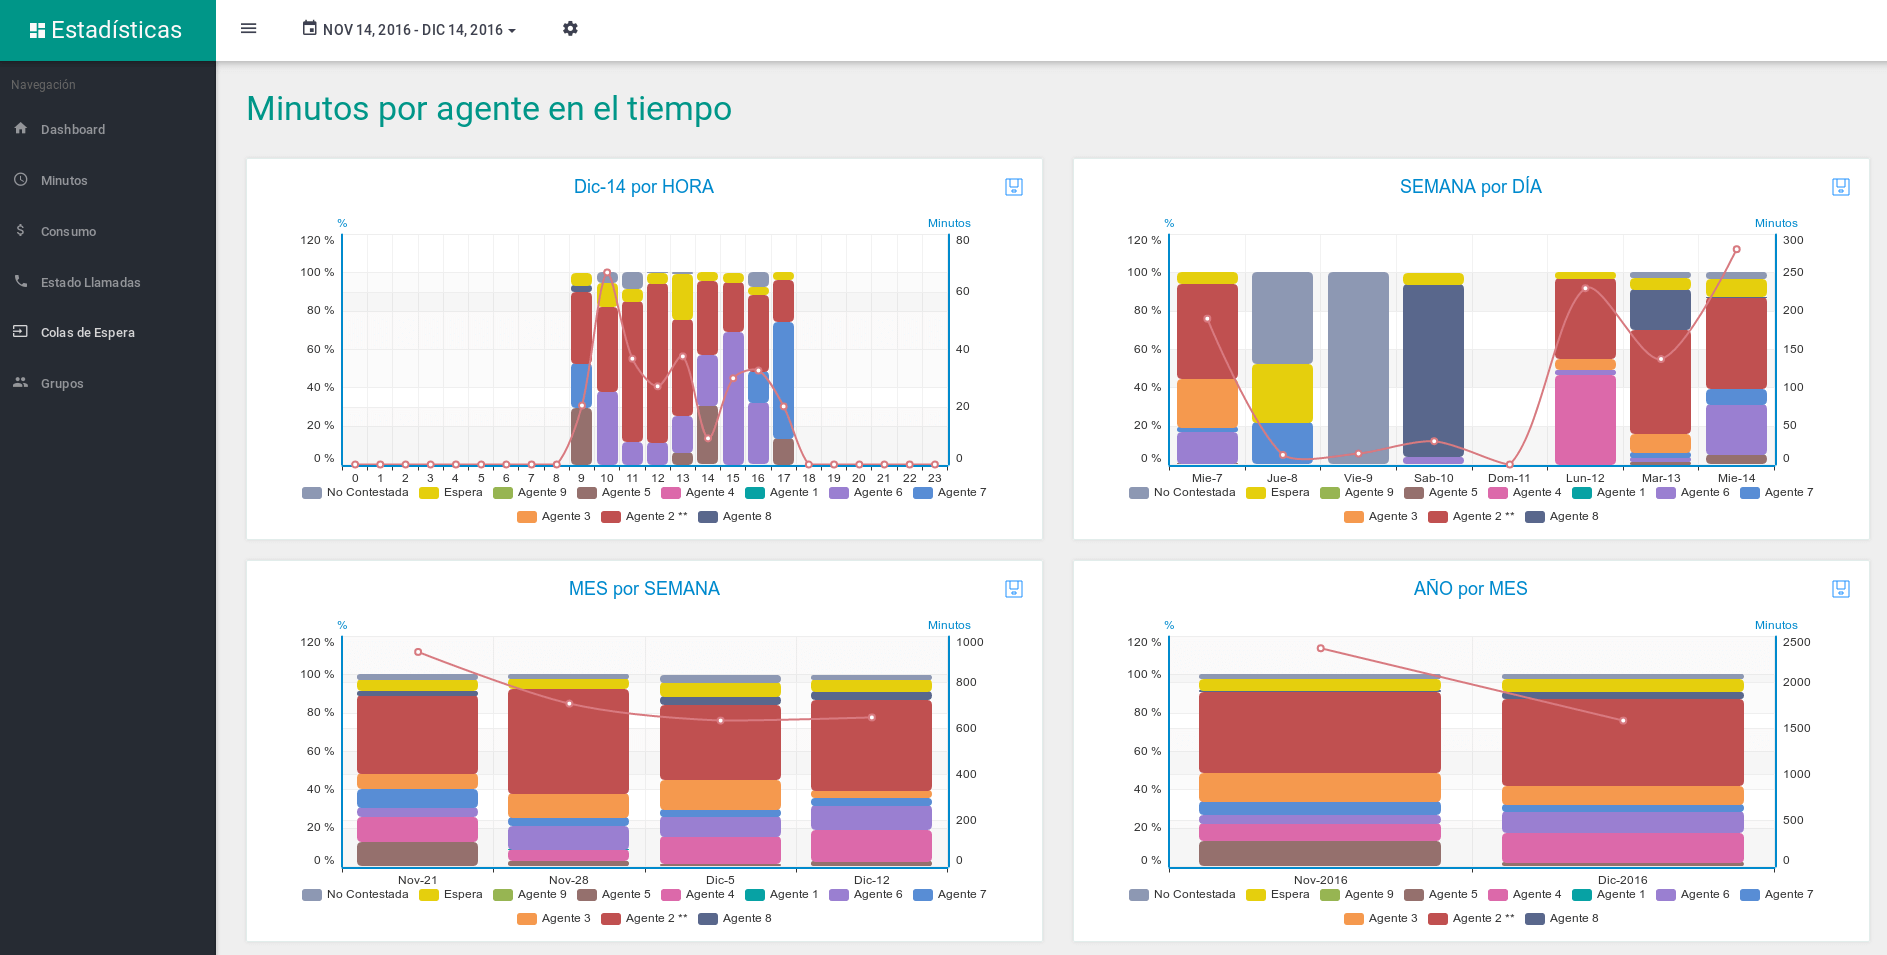Toggle Agente 9 legend in Dic-14 por HORA chart
This screenshot has width=1887, height=955.
(x=530, y=492)
